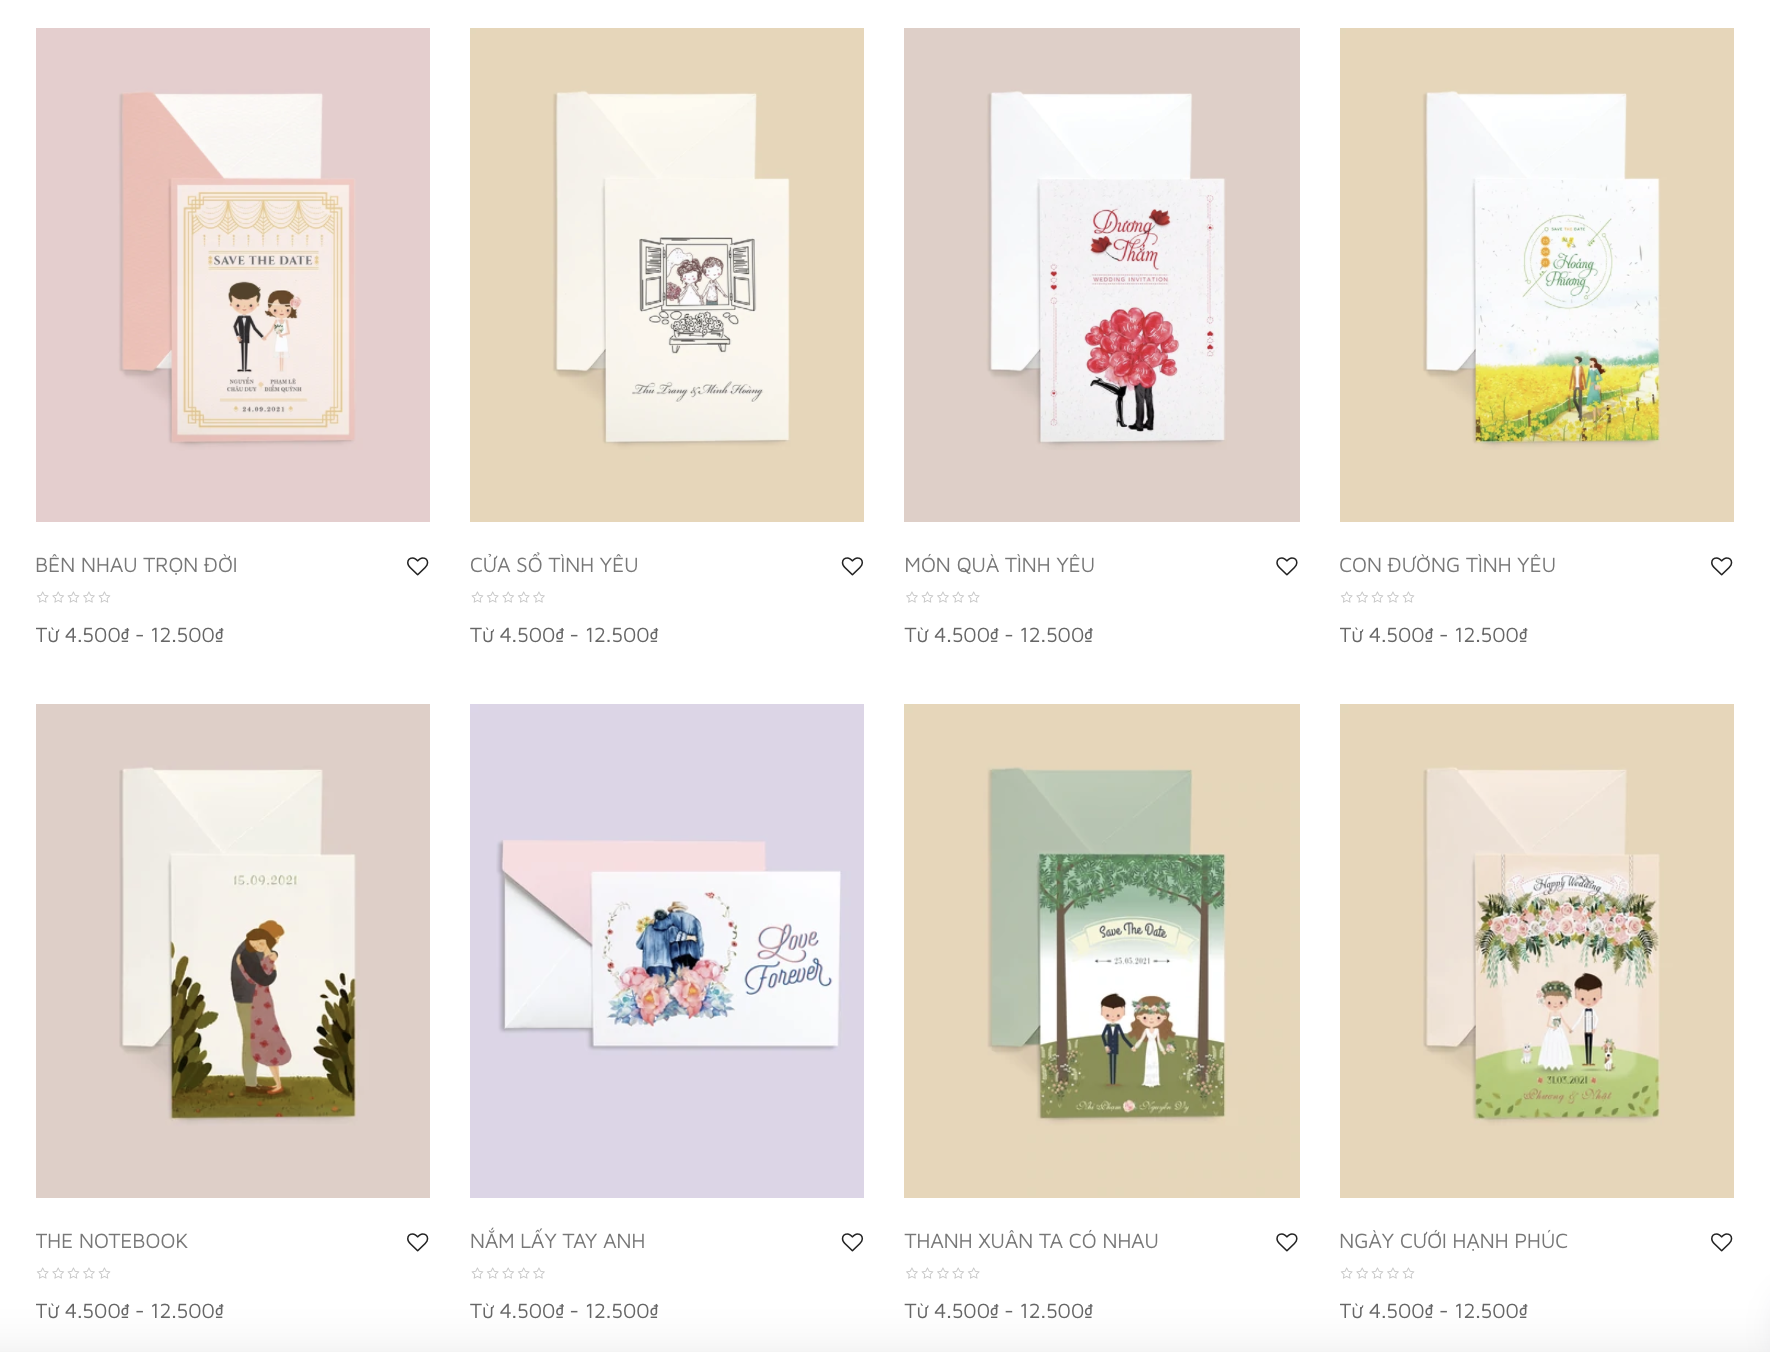Open the MÓN QUÀ TÌNH YÊU title link
1770x1352 pixels.
999,565
